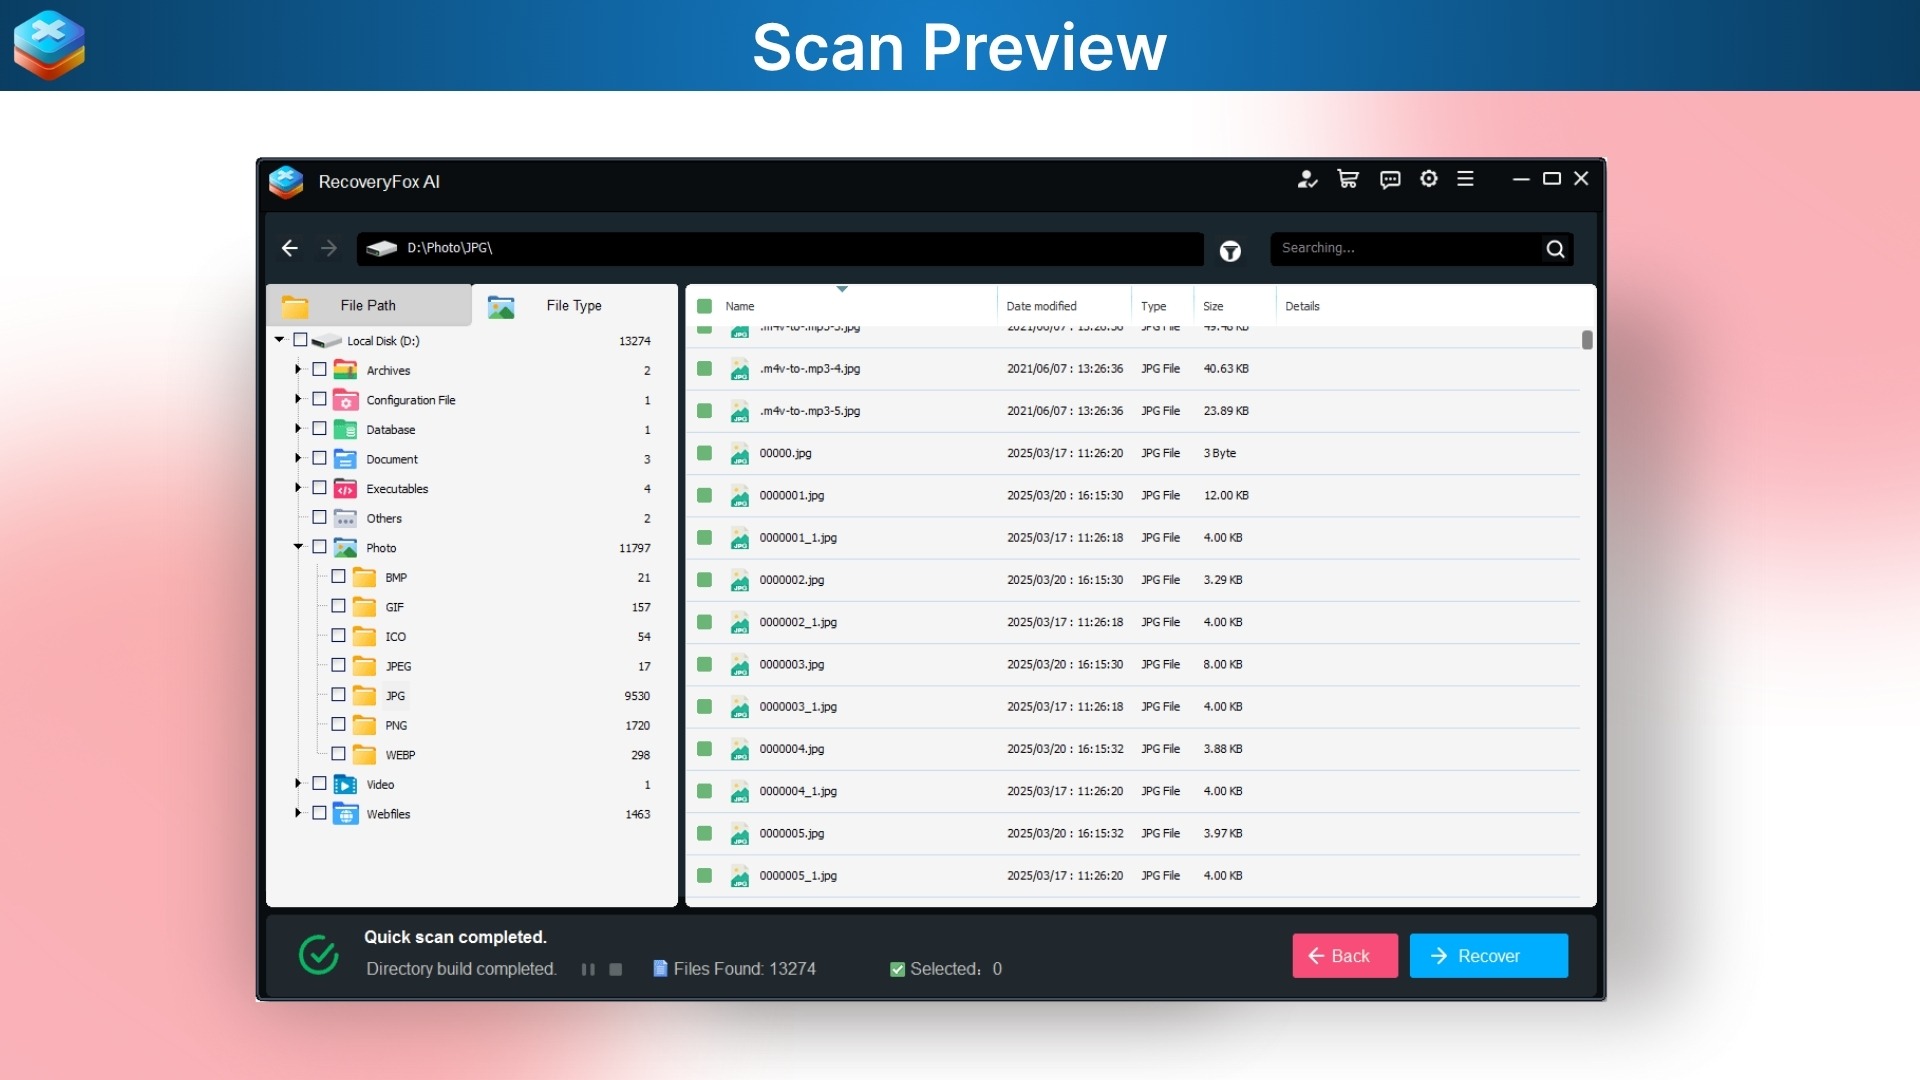Image resolution: width=1920 pixels, height=1080 pixels.
Task: Select the JPG folder checkbox
Action: click(x=337, y=695)
